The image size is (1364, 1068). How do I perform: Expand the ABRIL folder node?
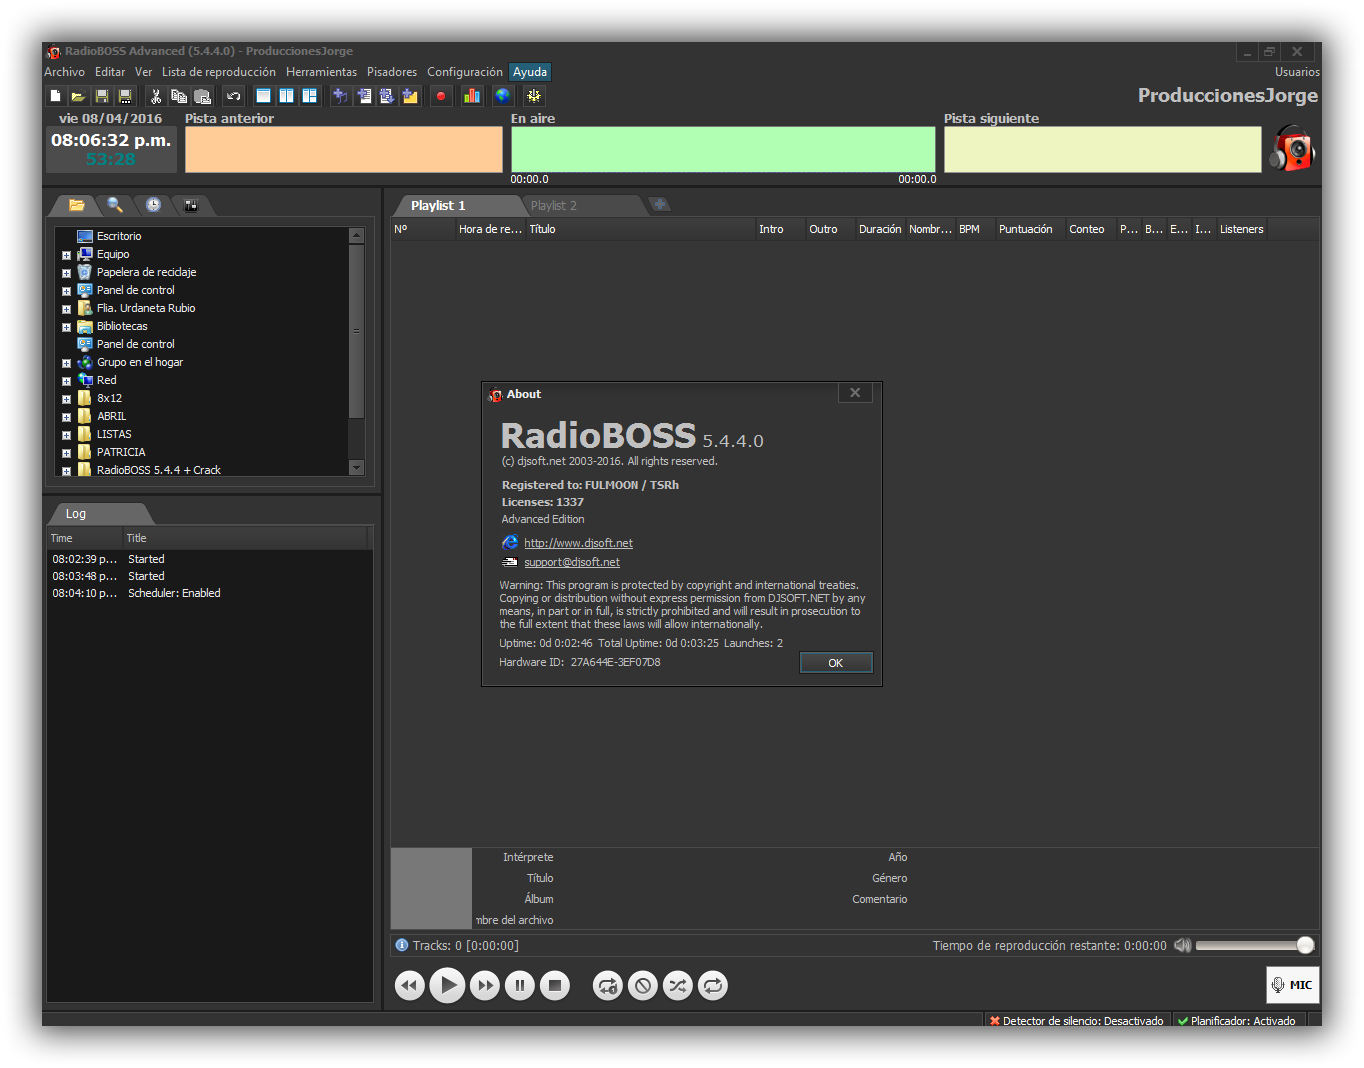(66, 416)
